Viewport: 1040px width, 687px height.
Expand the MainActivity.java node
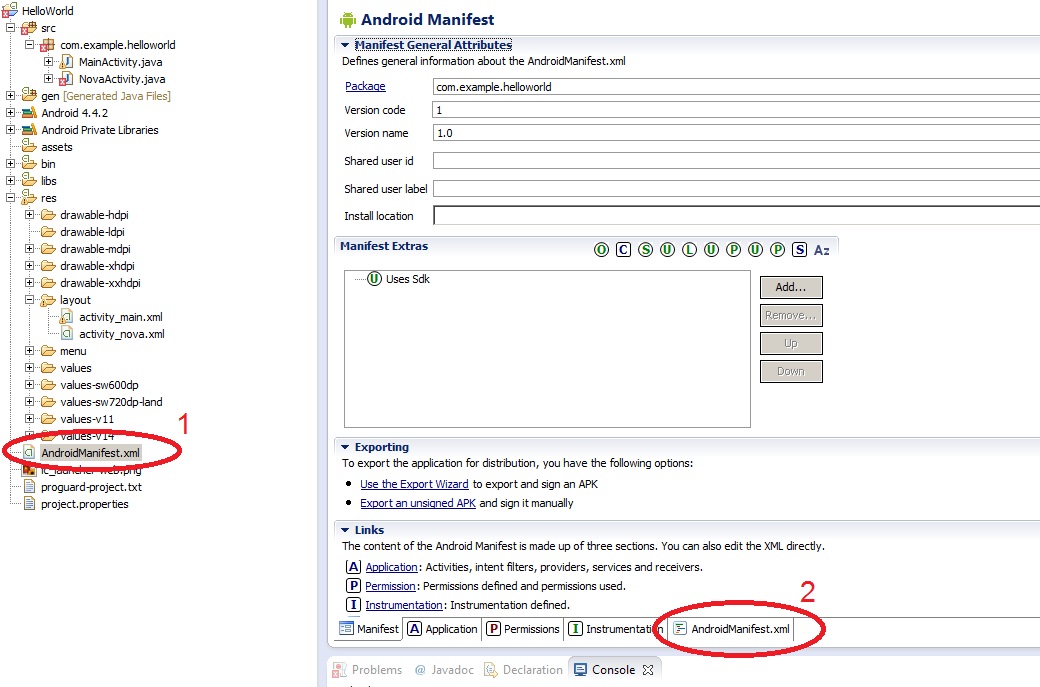click(x=48, y=62)
